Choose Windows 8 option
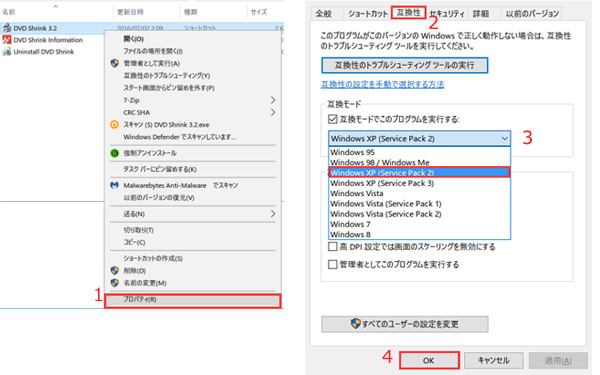The image size is (600, 375). point(419,234)
